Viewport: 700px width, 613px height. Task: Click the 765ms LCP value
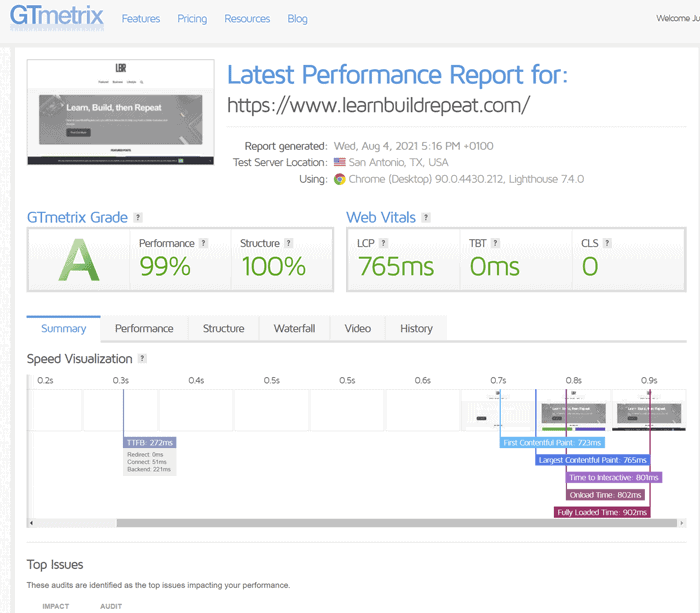pos(396,267)
